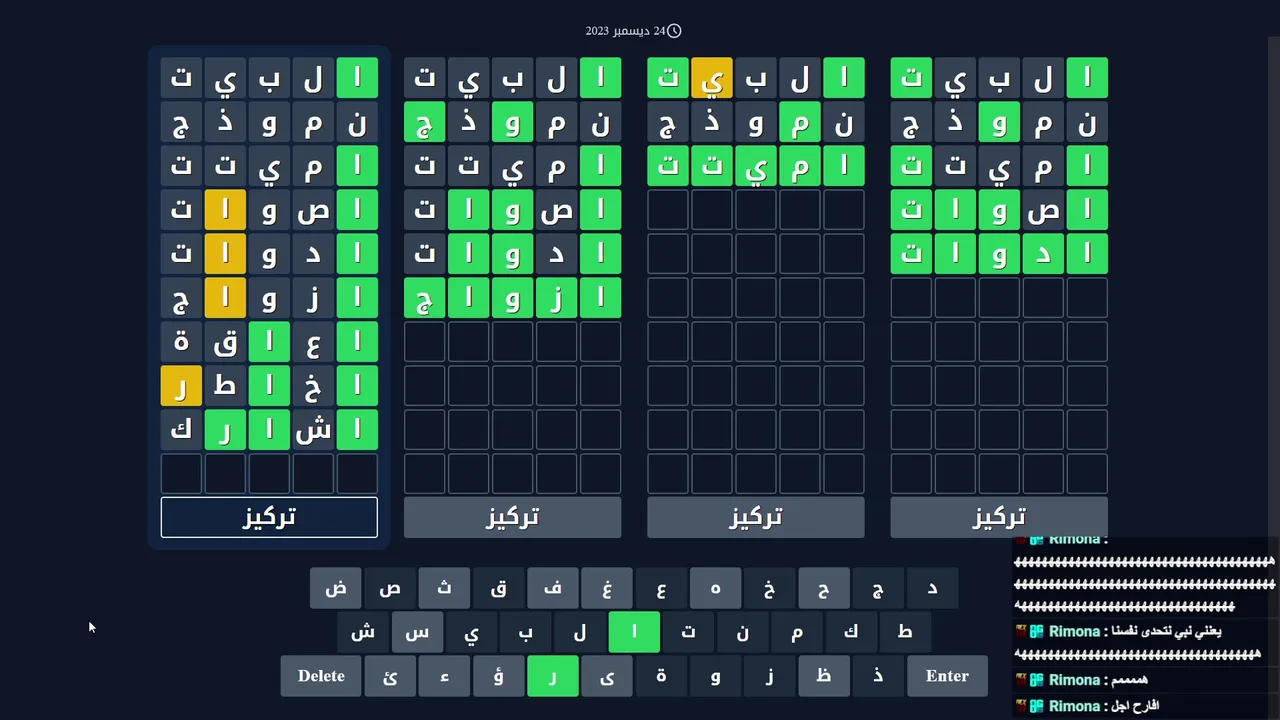
Task: Choose the ظ key on the keyboard
Action: [823, 676]
